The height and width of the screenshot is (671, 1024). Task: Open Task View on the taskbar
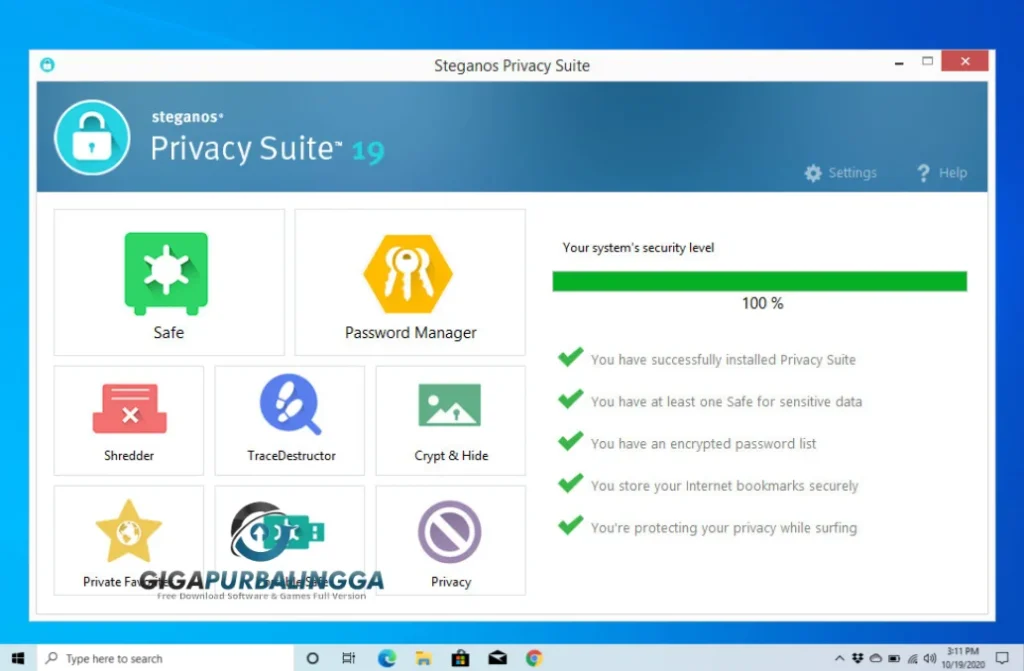[x=348, y=658]
